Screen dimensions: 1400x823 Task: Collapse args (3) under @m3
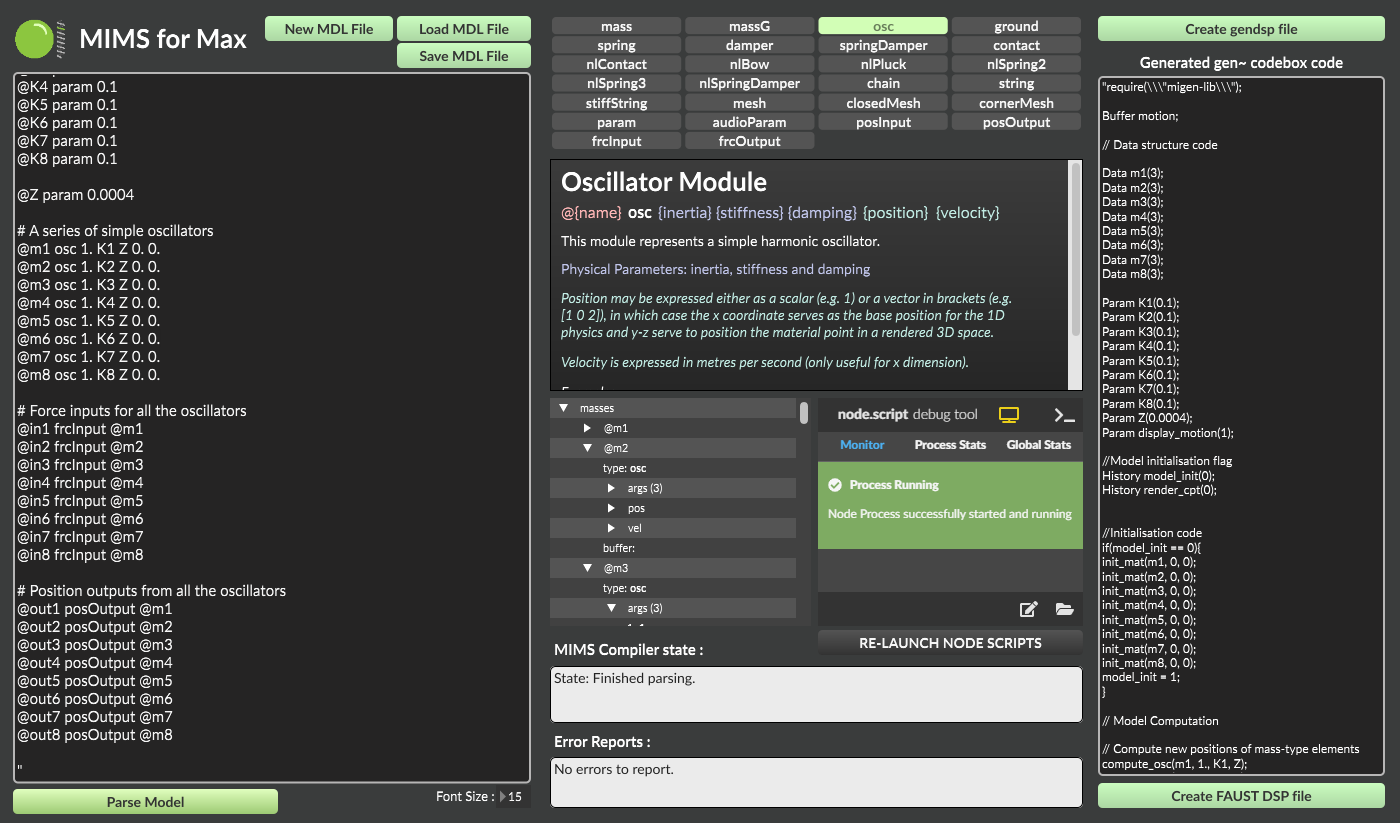point(612,608)
